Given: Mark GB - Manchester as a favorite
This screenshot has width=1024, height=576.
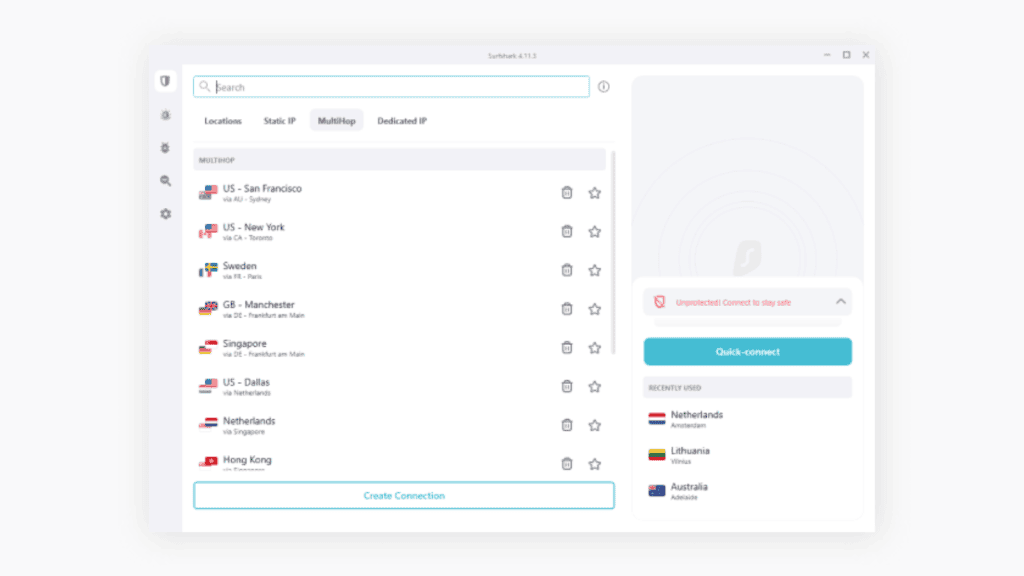Looking at the screenshot, I should tap(595, 309).
